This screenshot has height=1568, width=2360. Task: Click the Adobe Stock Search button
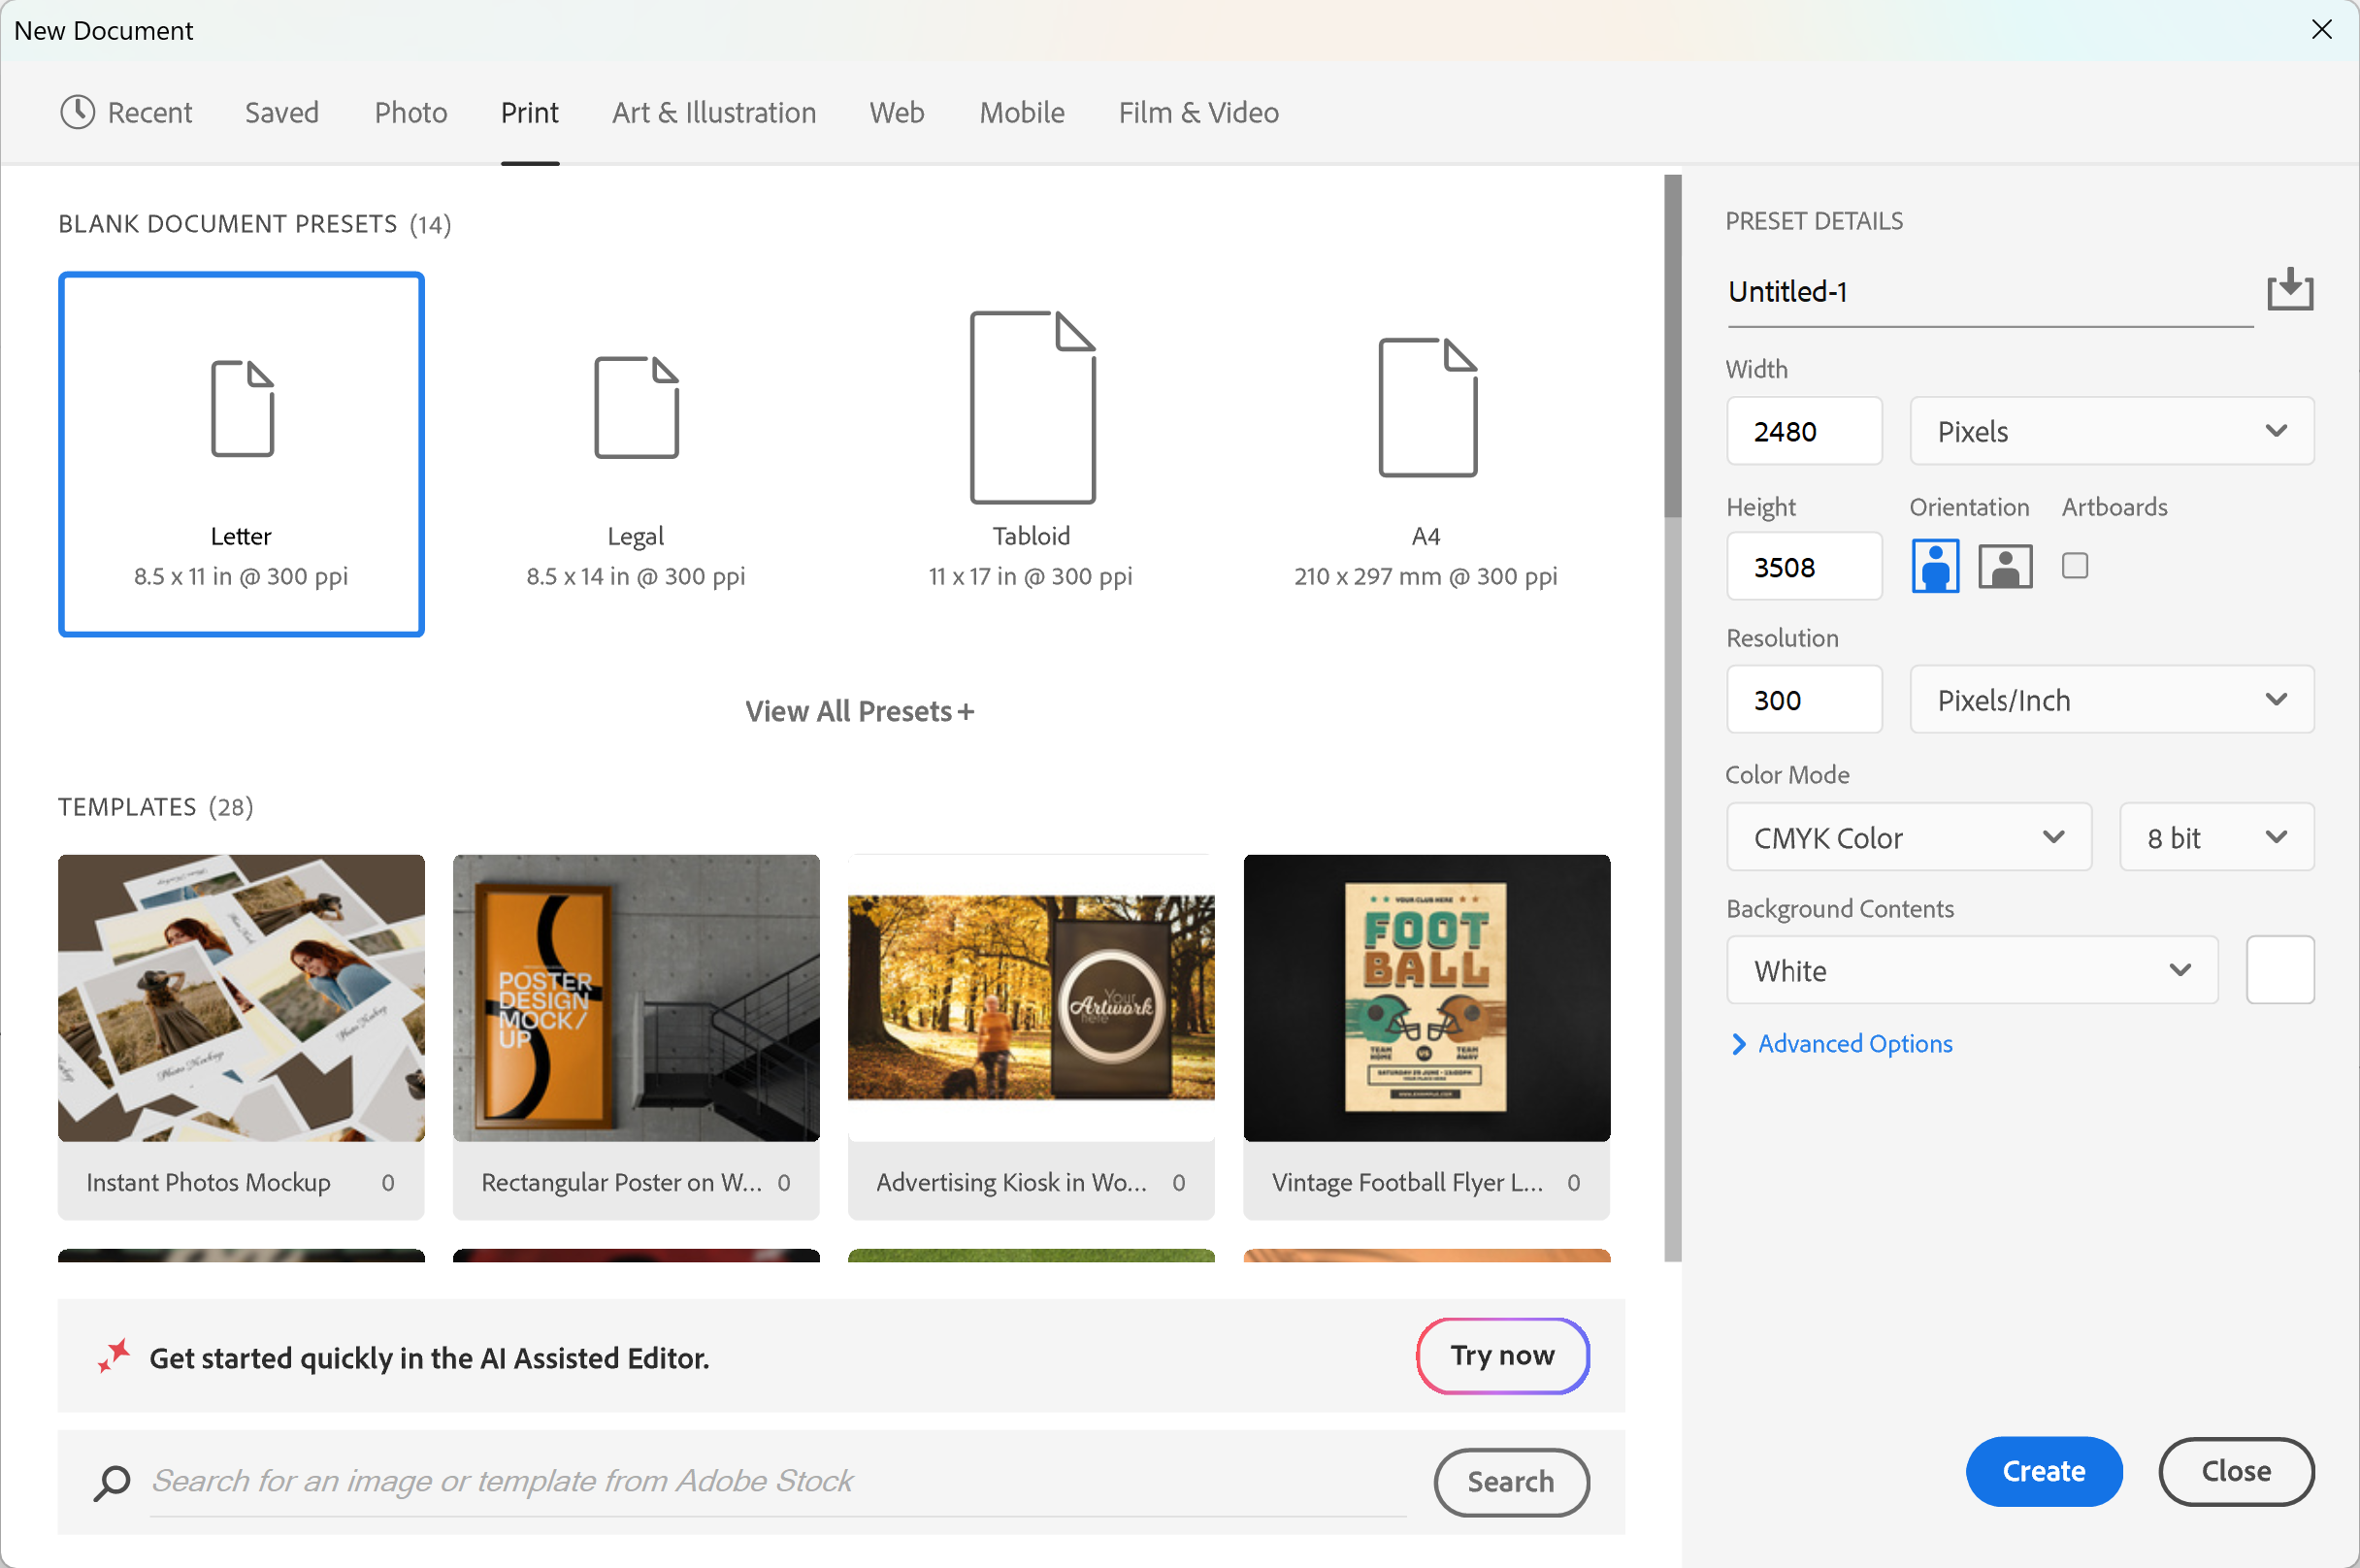(x=1511, y=1482)
